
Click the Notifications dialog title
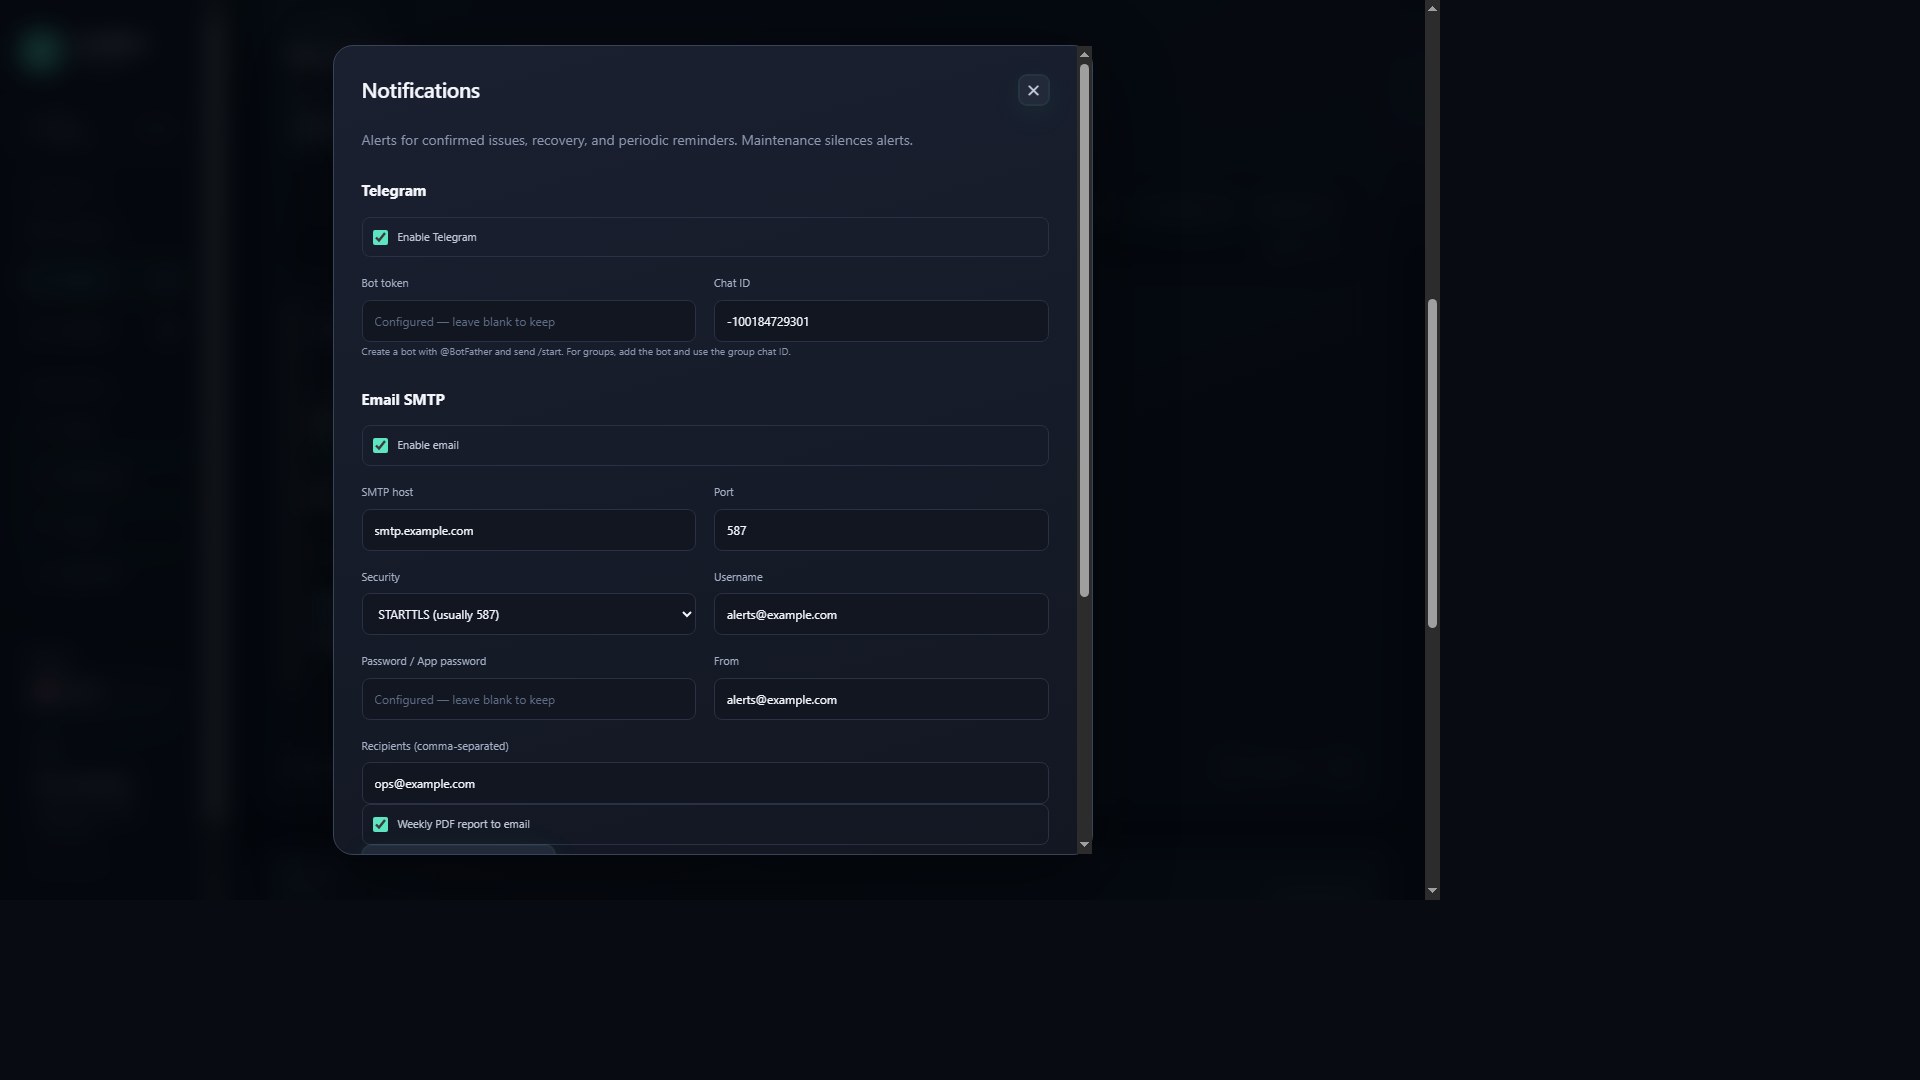[420, 91]
